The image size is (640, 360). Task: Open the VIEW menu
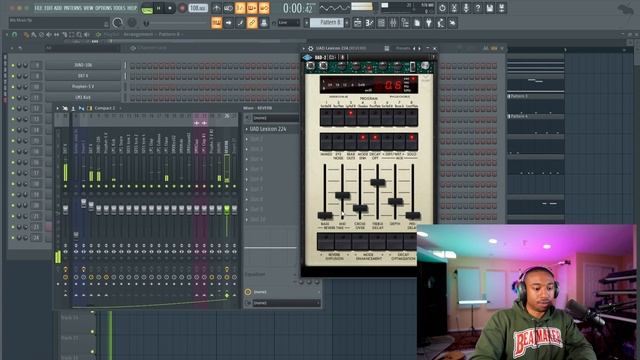[x=88, y=8]
